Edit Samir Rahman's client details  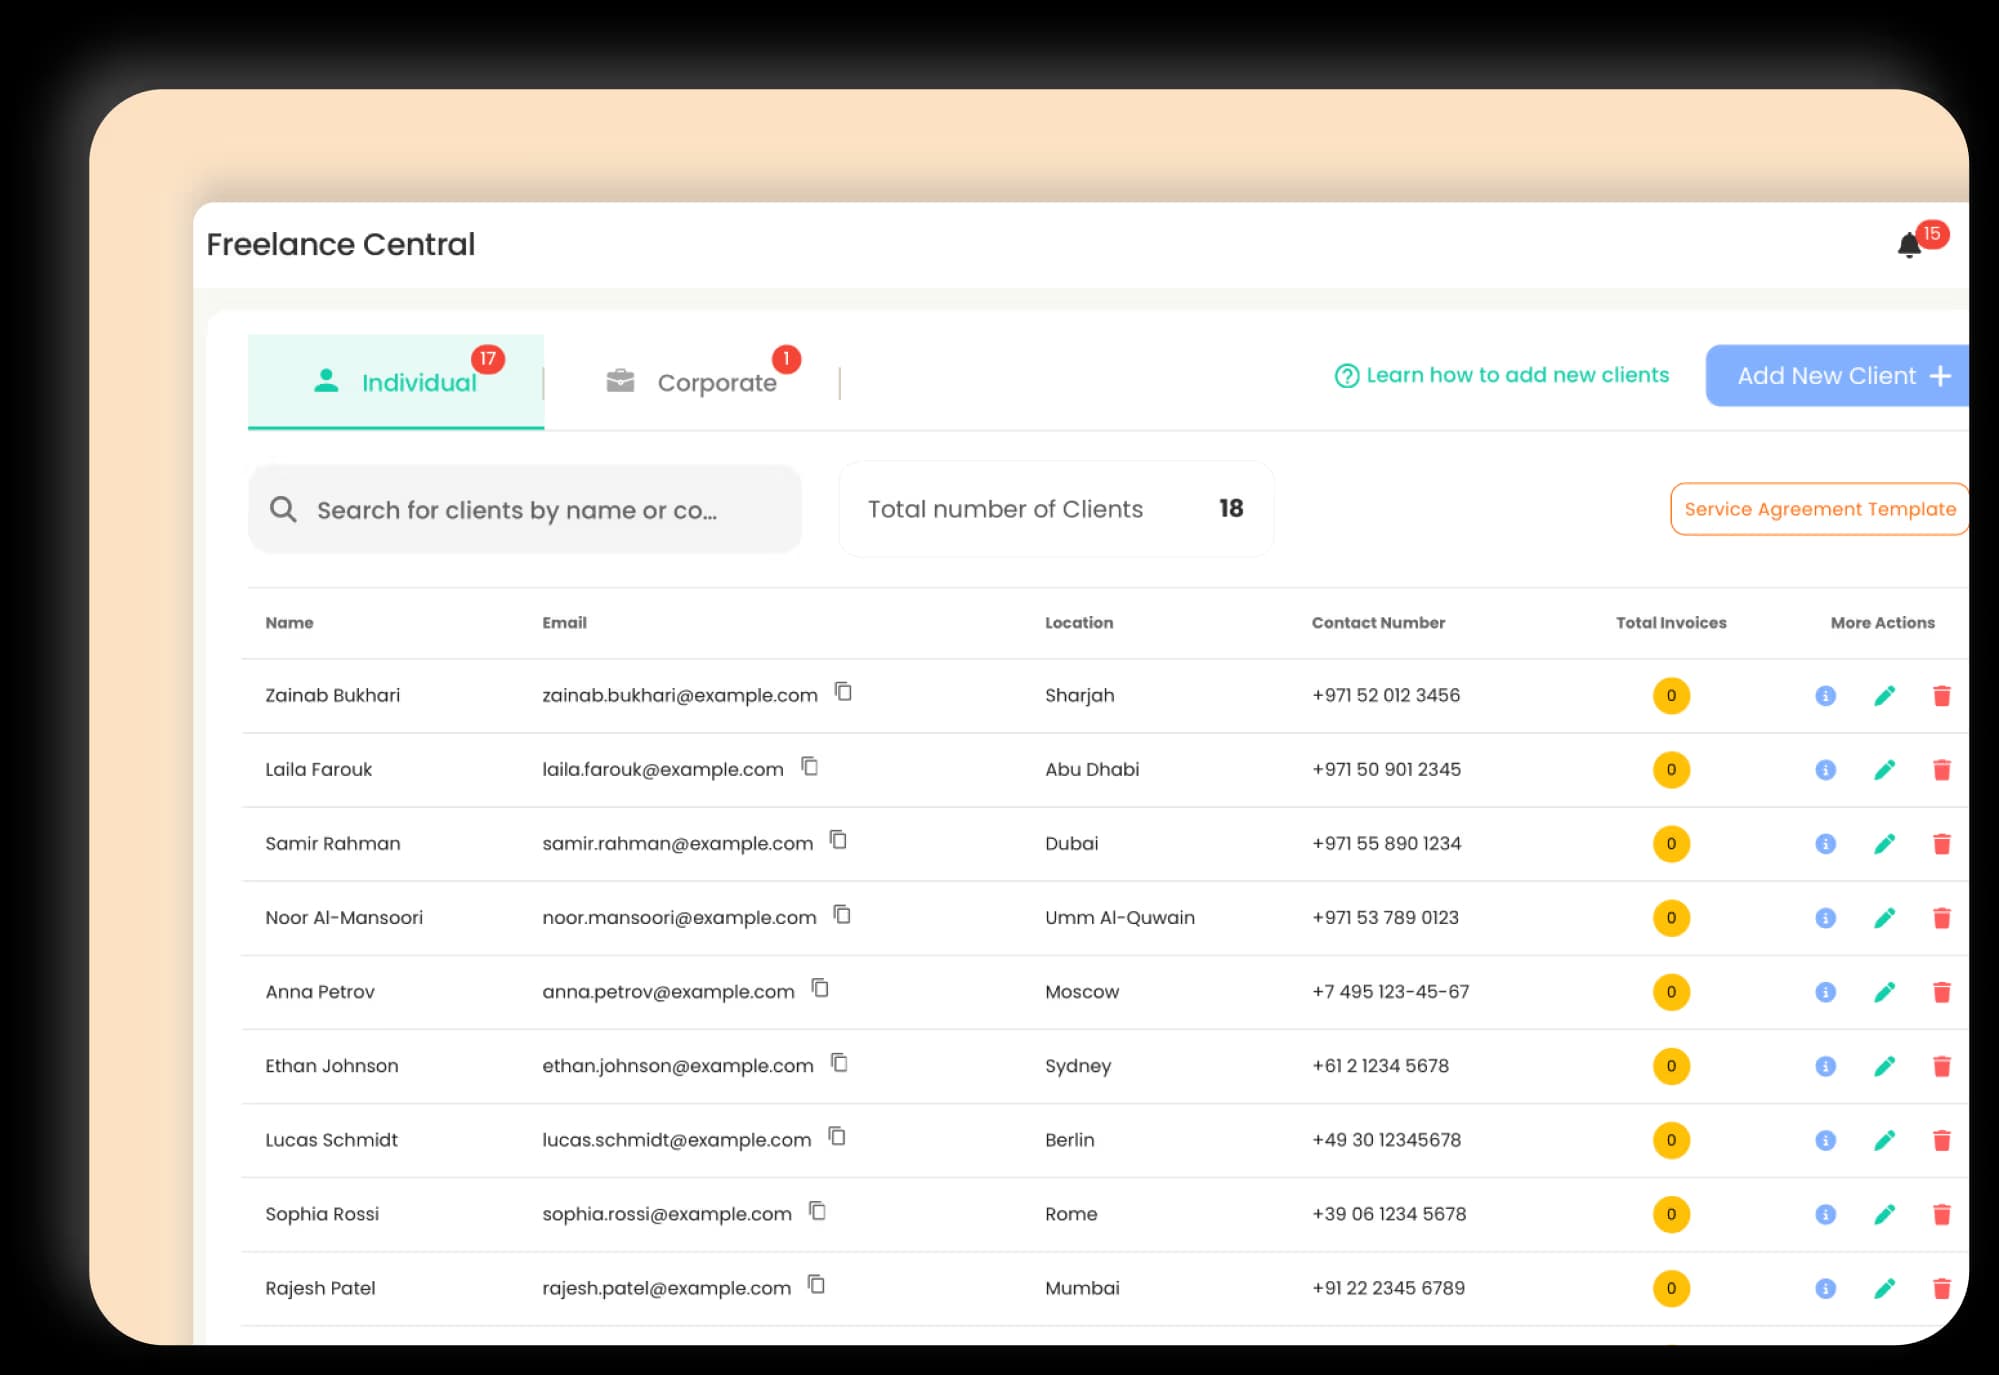(x=1884, y=843)
